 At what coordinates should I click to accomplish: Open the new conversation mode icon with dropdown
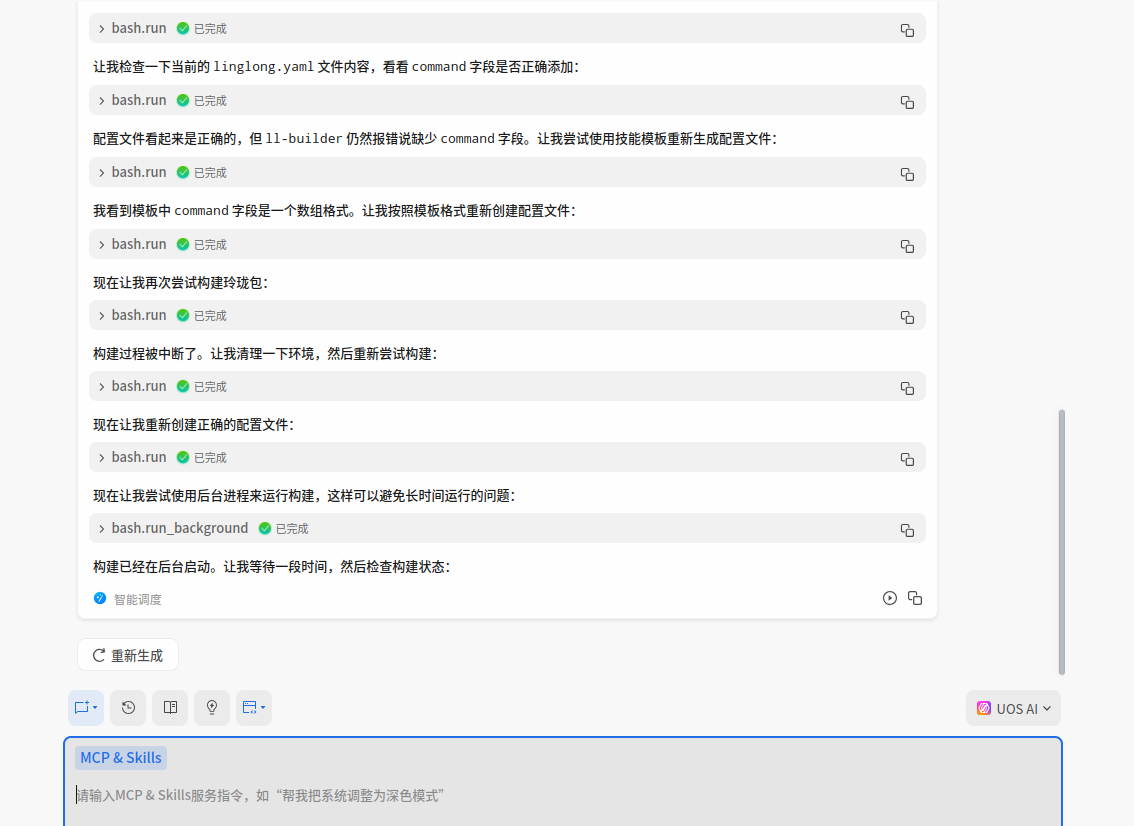point(86,707)
